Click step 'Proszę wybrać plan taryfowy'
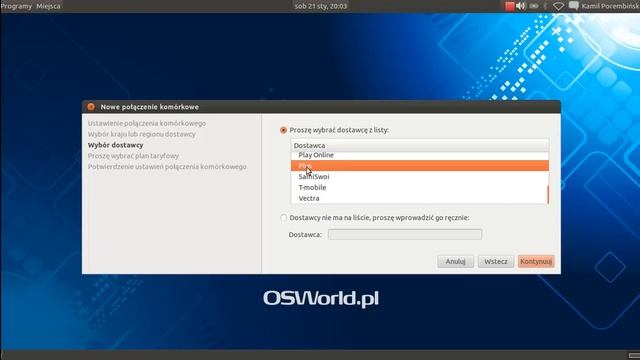The width and height of the screenshot is (640, 360). [x=133, y=156]
